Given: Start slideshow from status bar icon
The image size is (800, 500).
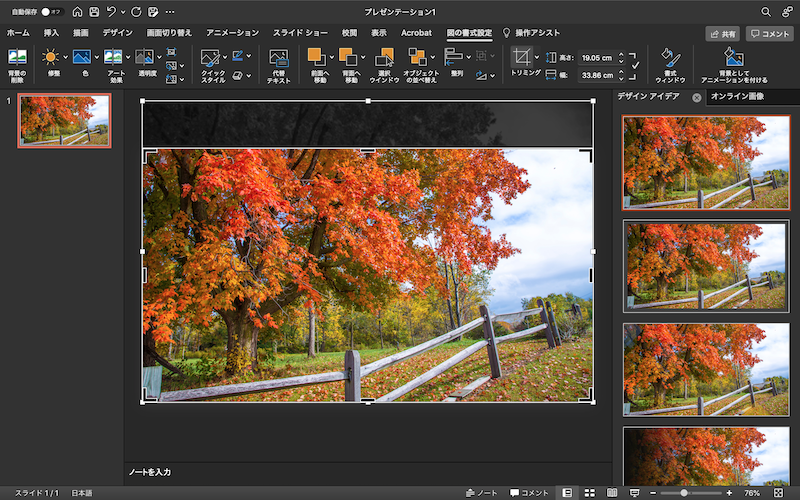Looking at the screenshot, I should point(634,493).
